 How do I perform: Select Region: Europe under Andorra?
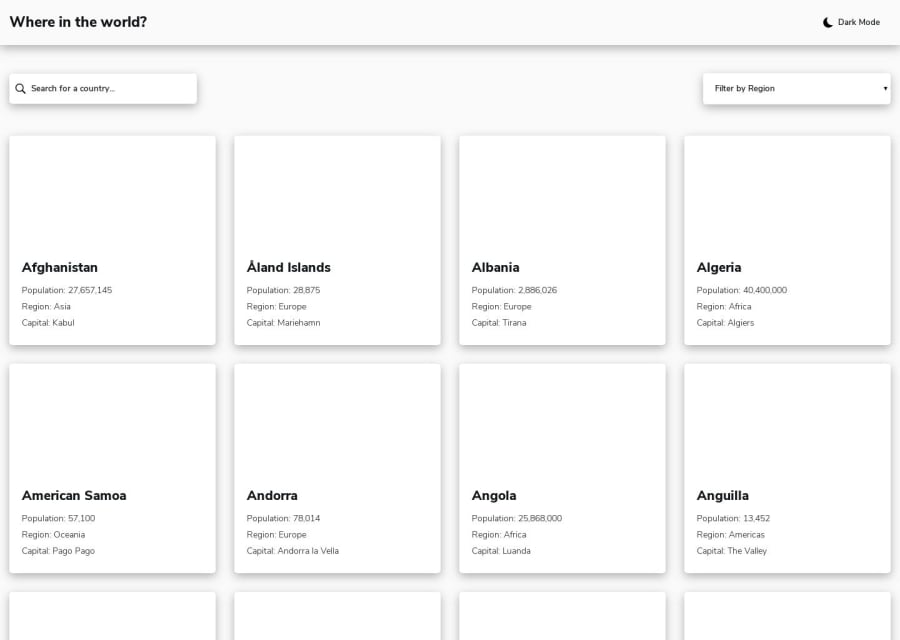pyautogui.click(x=277, y=534)
